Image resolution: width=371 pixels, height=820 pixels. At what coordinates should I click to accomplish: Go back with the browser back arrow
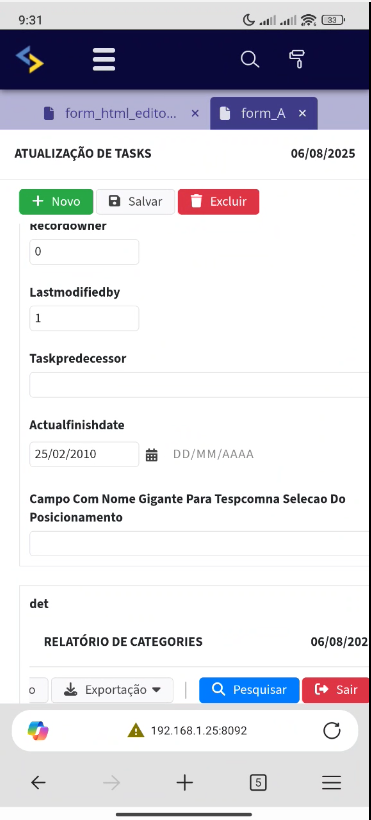[x=38, y=782]
